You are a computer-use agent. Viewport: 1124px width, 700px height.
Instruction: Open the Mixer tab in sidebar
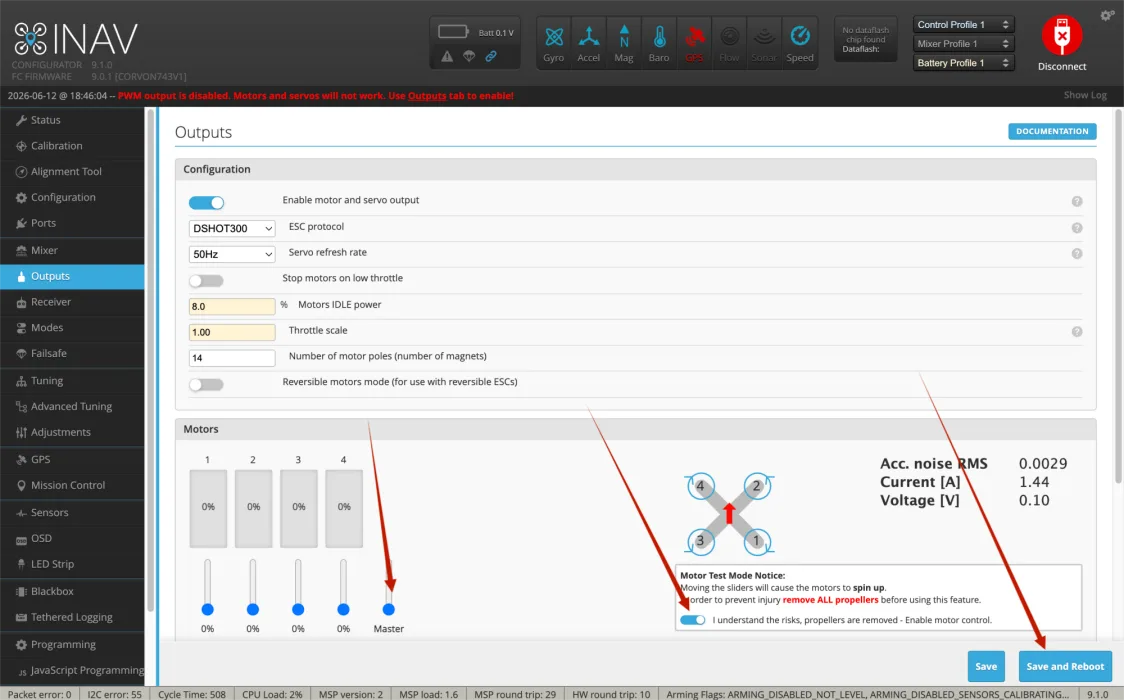point(72,250)
